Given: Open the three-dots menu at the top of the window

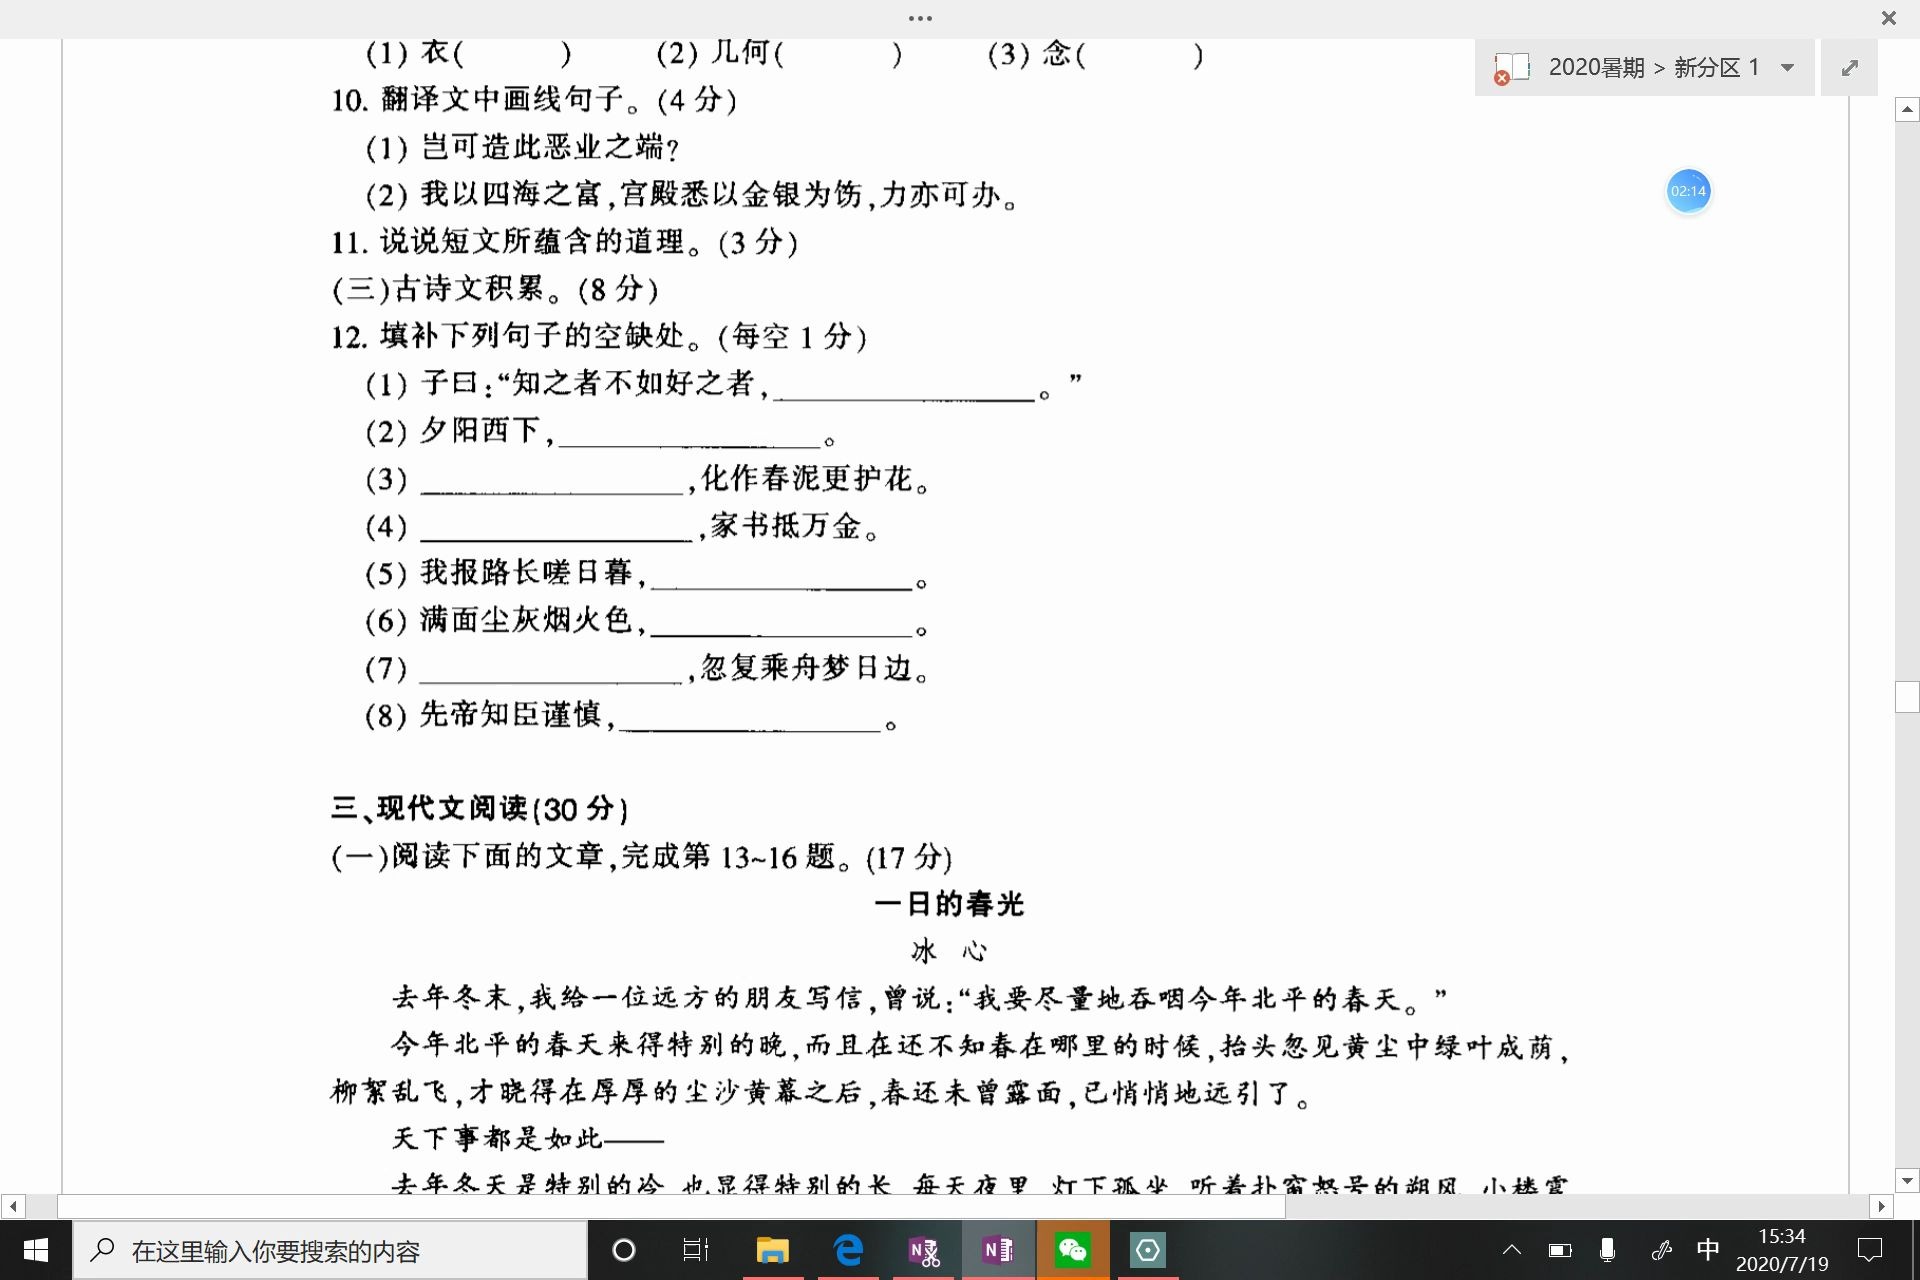Looking at the screenshot, I should click(x=920, y=18).
